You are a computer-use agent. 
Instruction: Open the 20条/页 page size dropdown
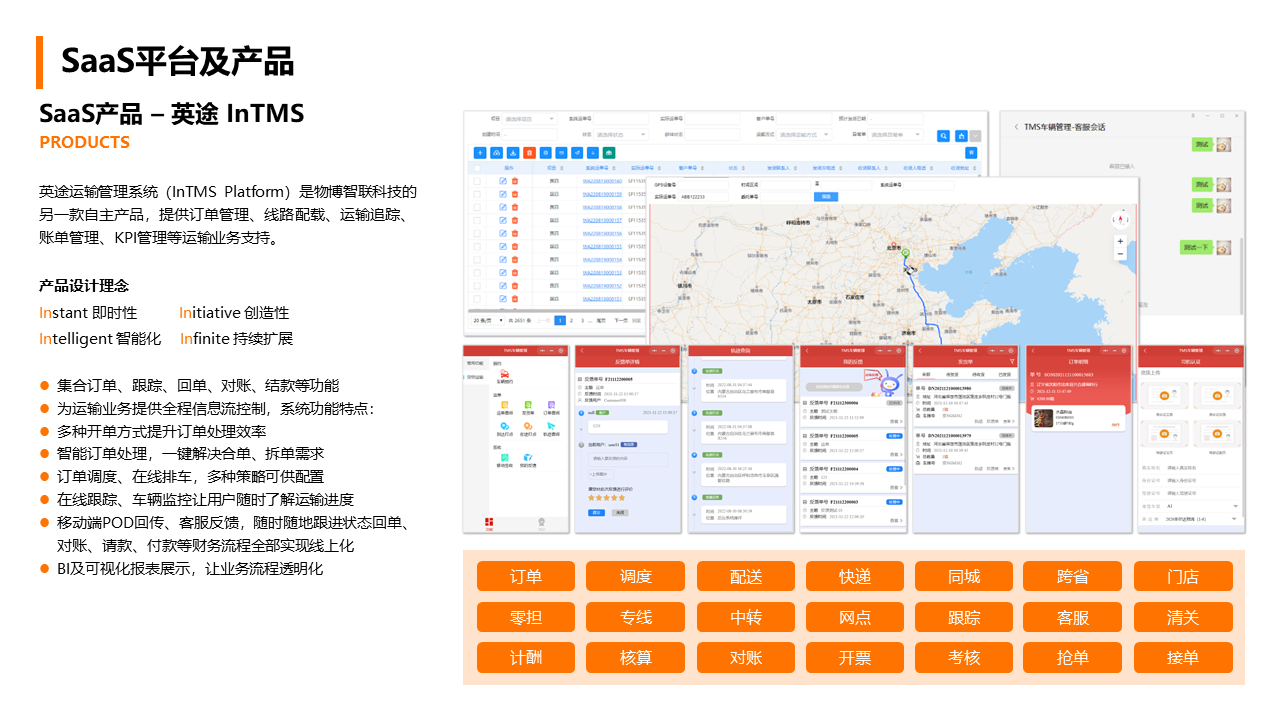tap(487, 320)
